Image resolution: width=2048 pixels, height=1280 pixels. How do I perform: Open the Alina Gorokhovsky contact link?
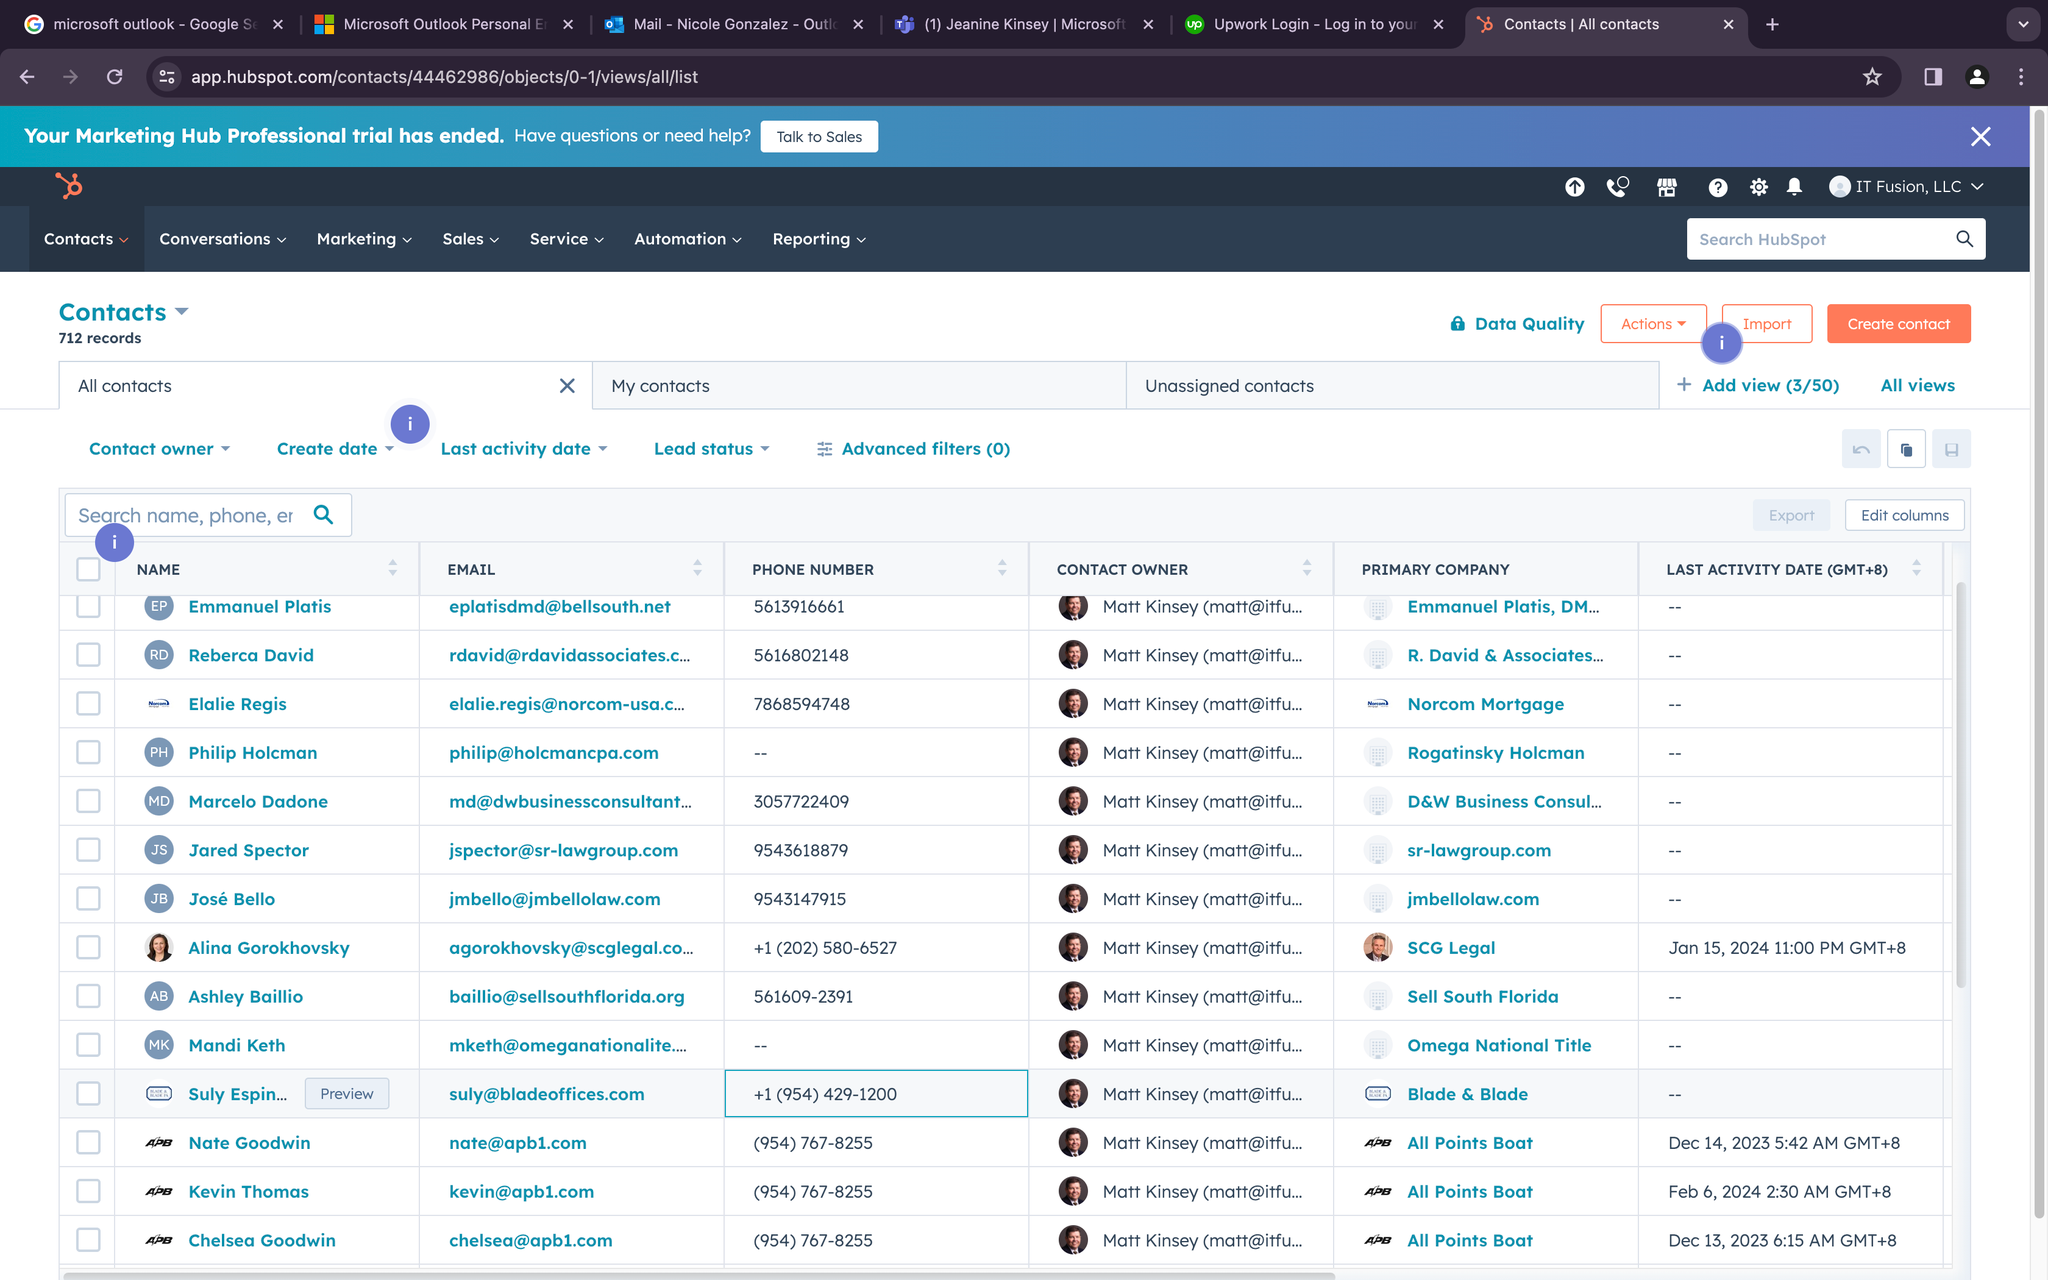268,948
